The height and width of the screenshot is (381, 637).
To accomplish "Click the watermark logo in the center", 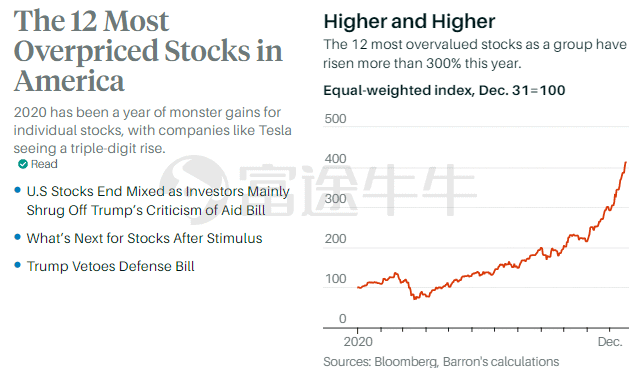I will coord(196,190).
